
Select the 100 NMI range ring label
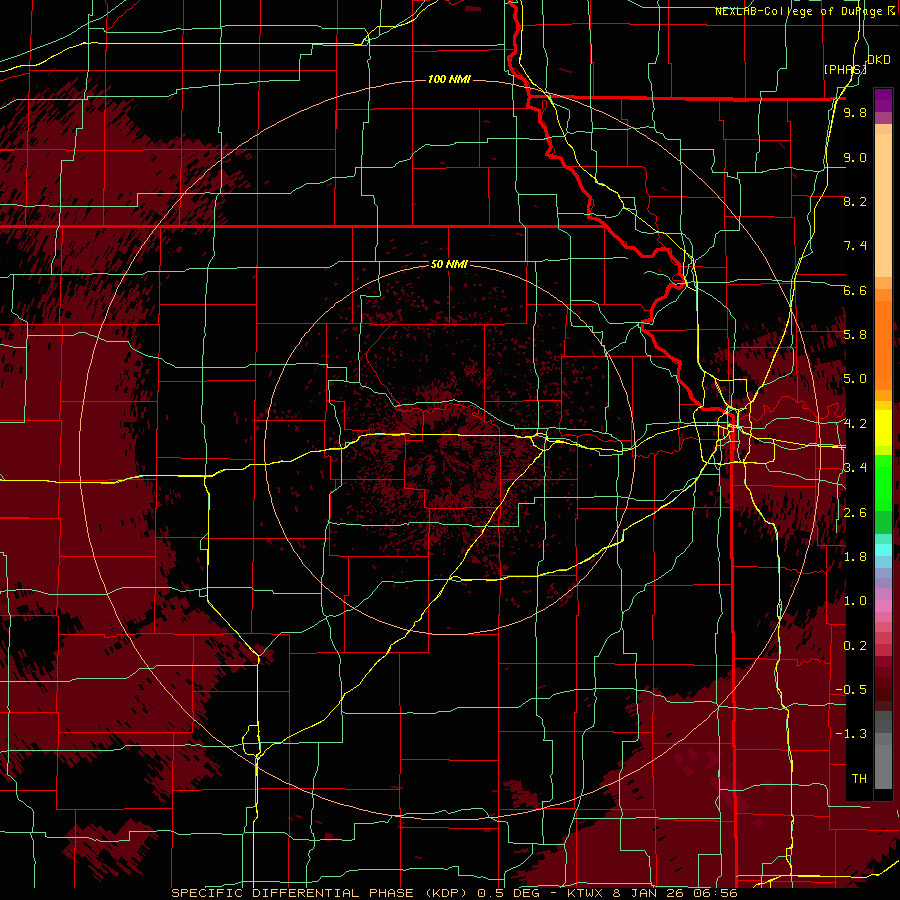449,79
